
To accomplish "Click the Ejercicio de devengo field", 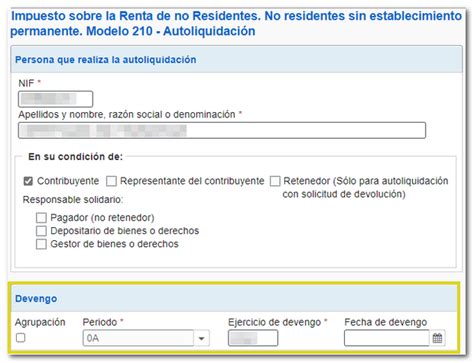I will (x=253, y=338).
